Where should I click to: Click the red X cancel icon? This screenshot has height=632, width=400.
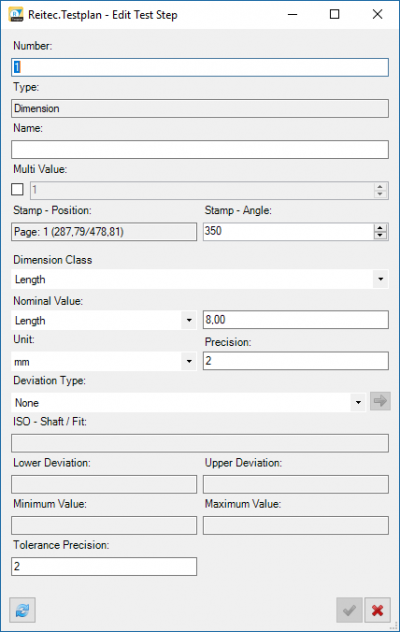(377, 610)
